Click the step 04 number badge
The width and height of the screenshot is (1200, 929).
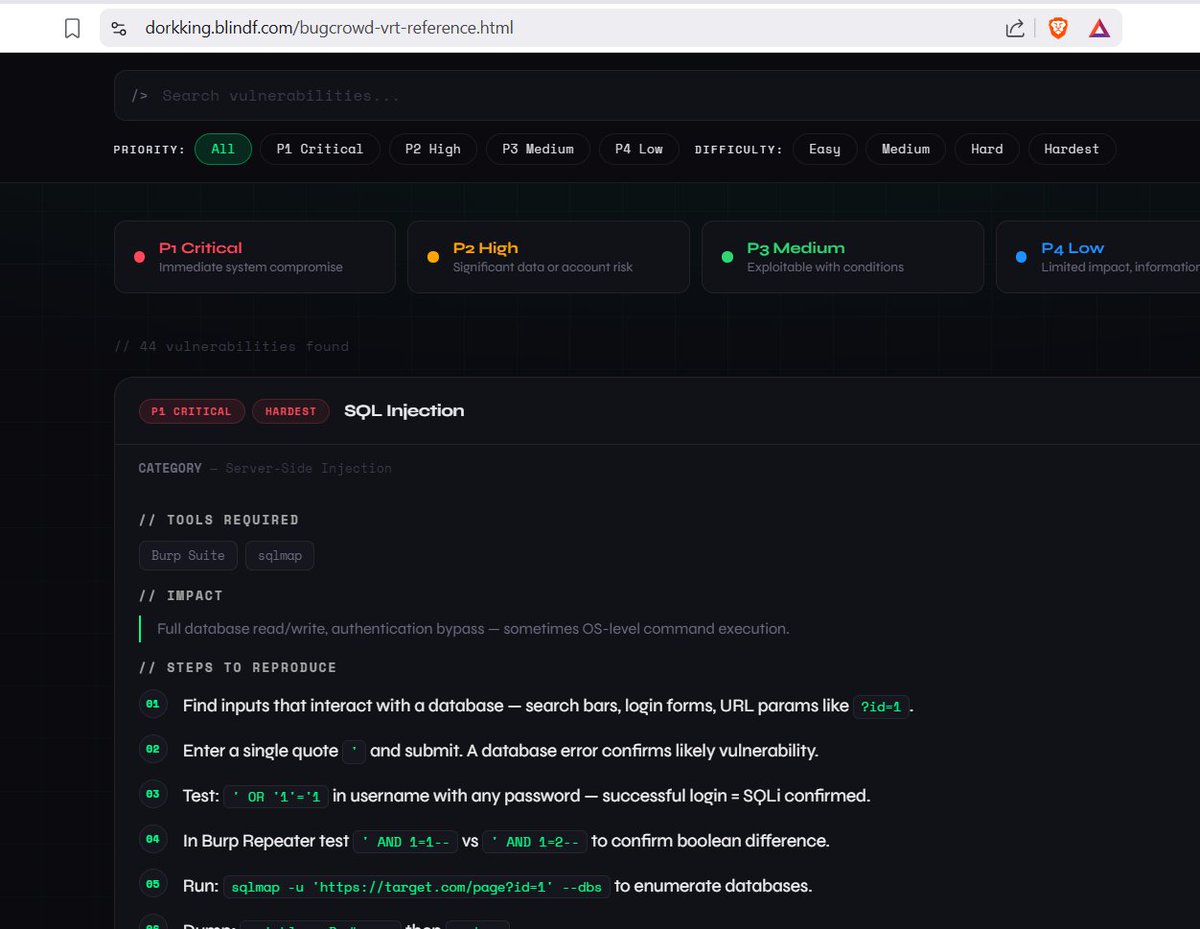click(153, 840)
